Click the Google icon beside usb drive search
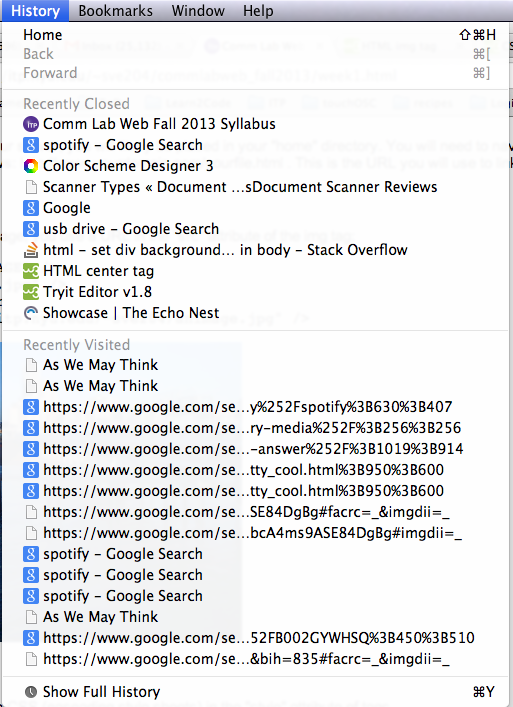This screenshot has height=707, width=513. click(31, 229)
